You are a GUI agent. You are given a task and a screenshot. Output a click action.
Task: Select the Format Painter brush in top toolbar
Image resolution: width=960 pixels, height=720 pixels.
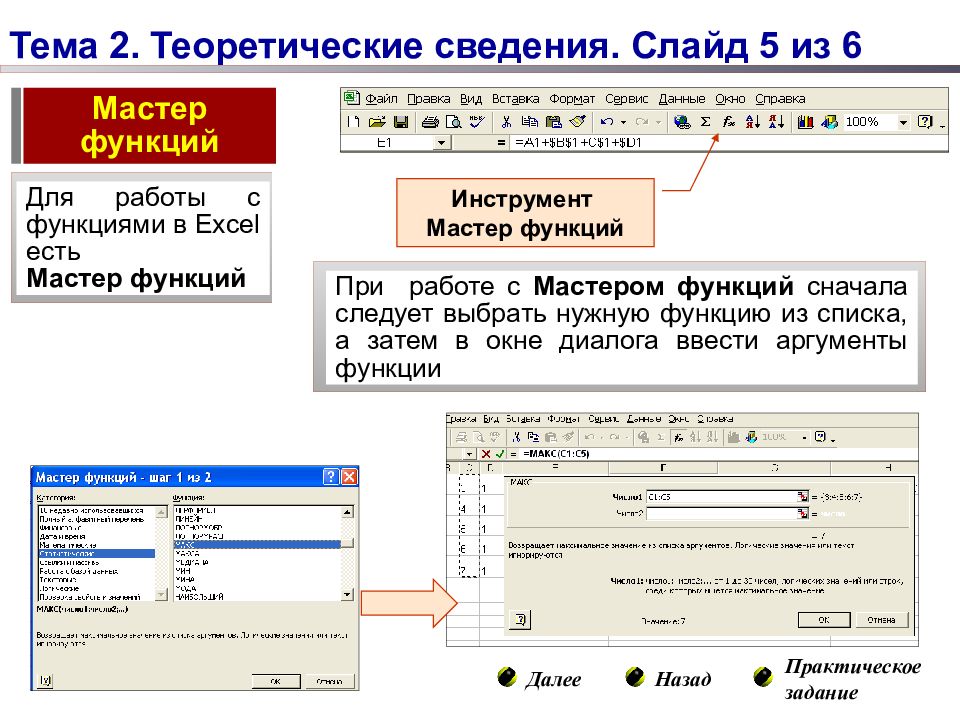coord(577,121)
